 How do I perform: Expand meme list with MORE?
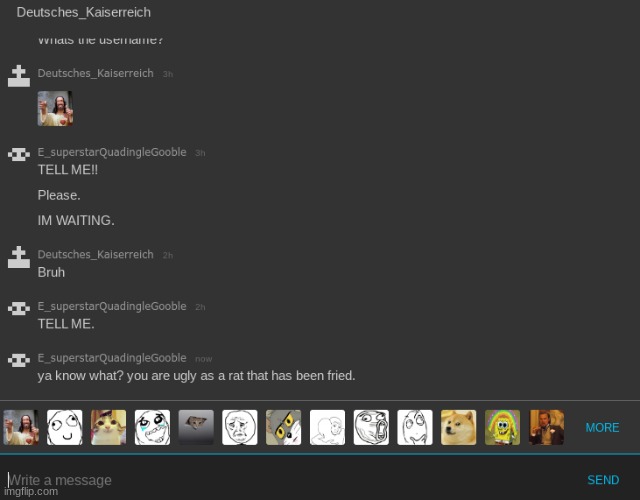point(602,427)
